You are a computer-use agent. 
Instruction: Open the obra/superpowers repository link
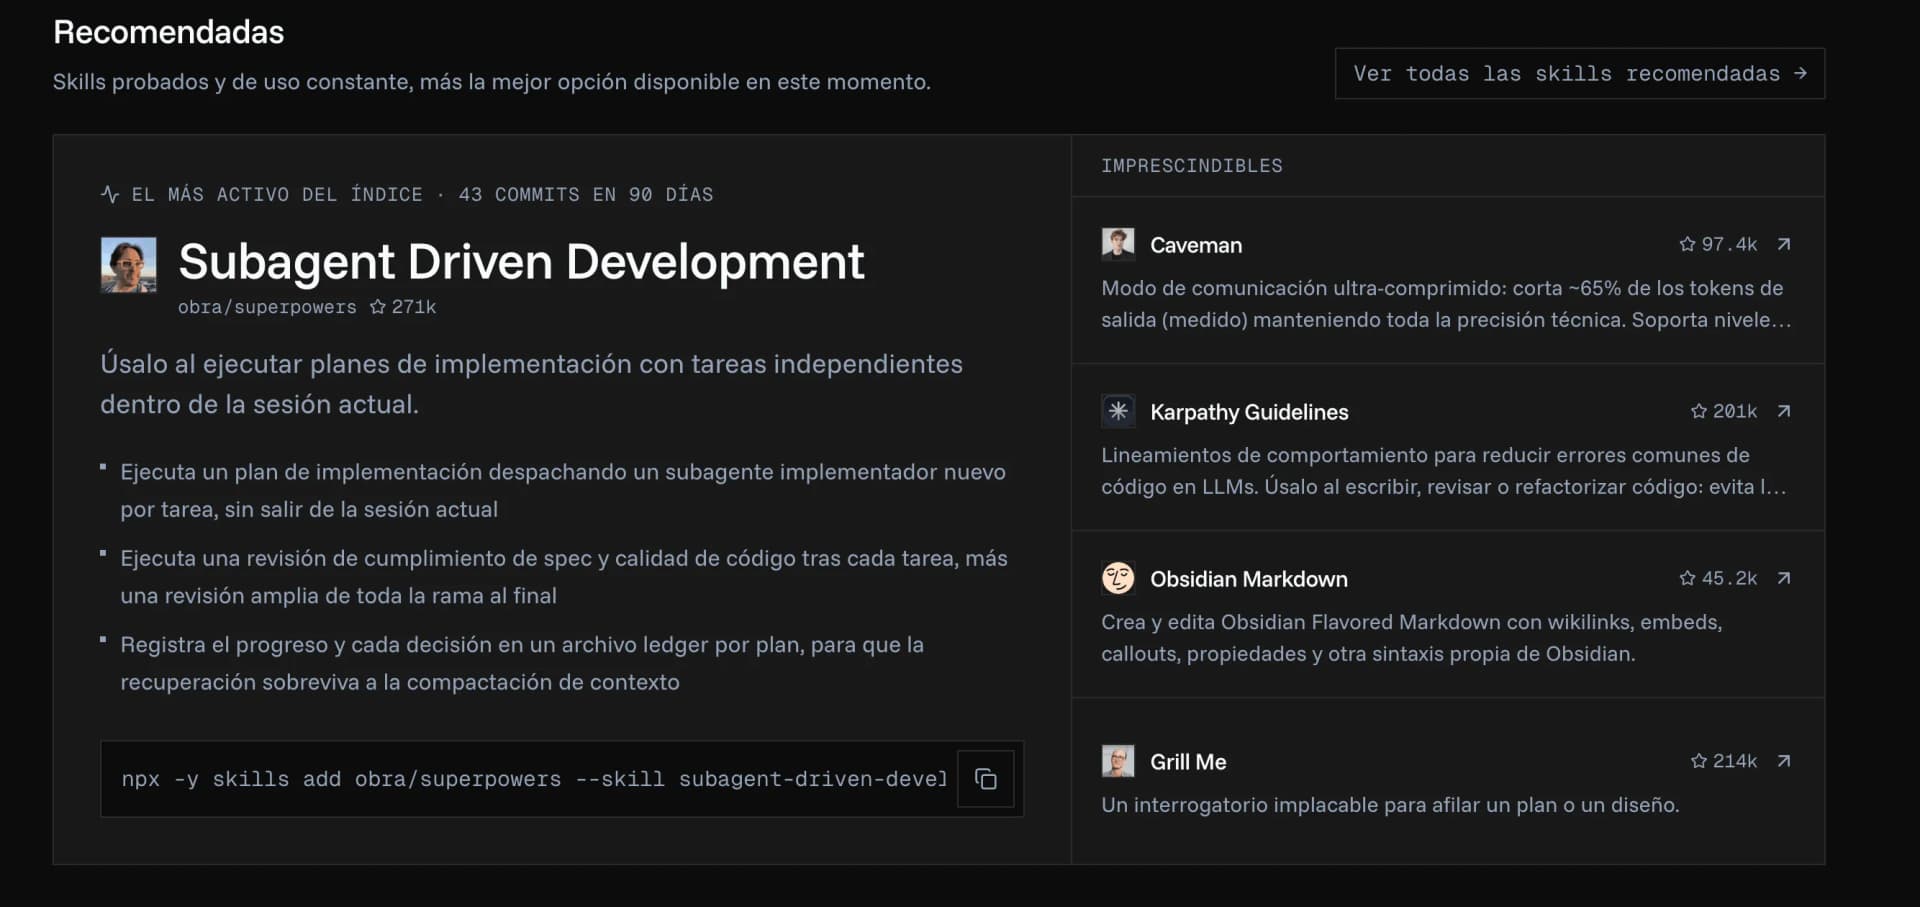[x=267, y=307]
